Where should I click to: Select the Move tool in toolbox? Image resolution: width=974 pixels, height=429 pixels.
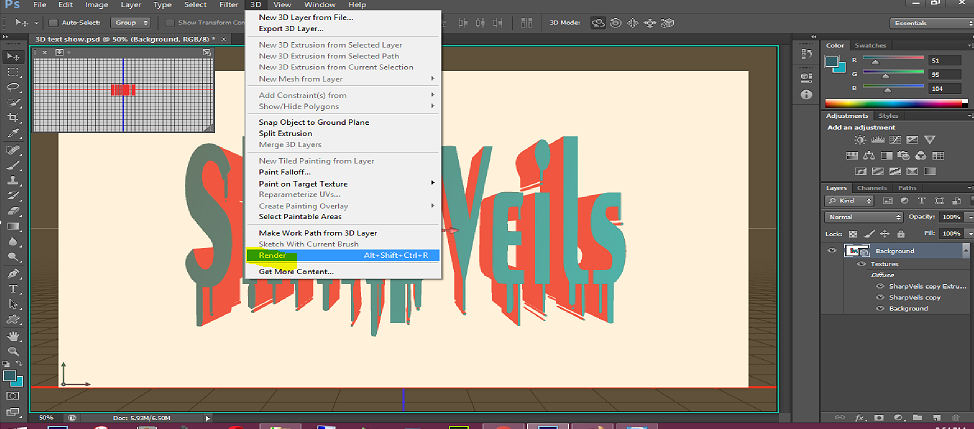click(12, 56)
